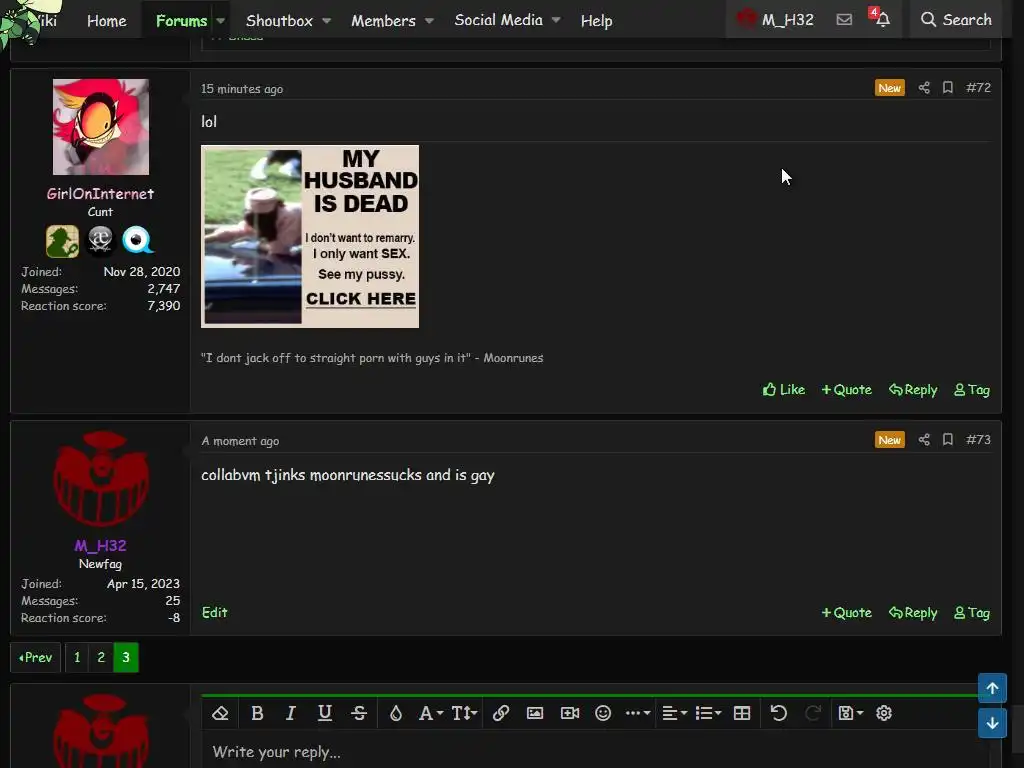The image size is (1024, 768).
Task: Bookmark post #73
Action: click(948, 440)
